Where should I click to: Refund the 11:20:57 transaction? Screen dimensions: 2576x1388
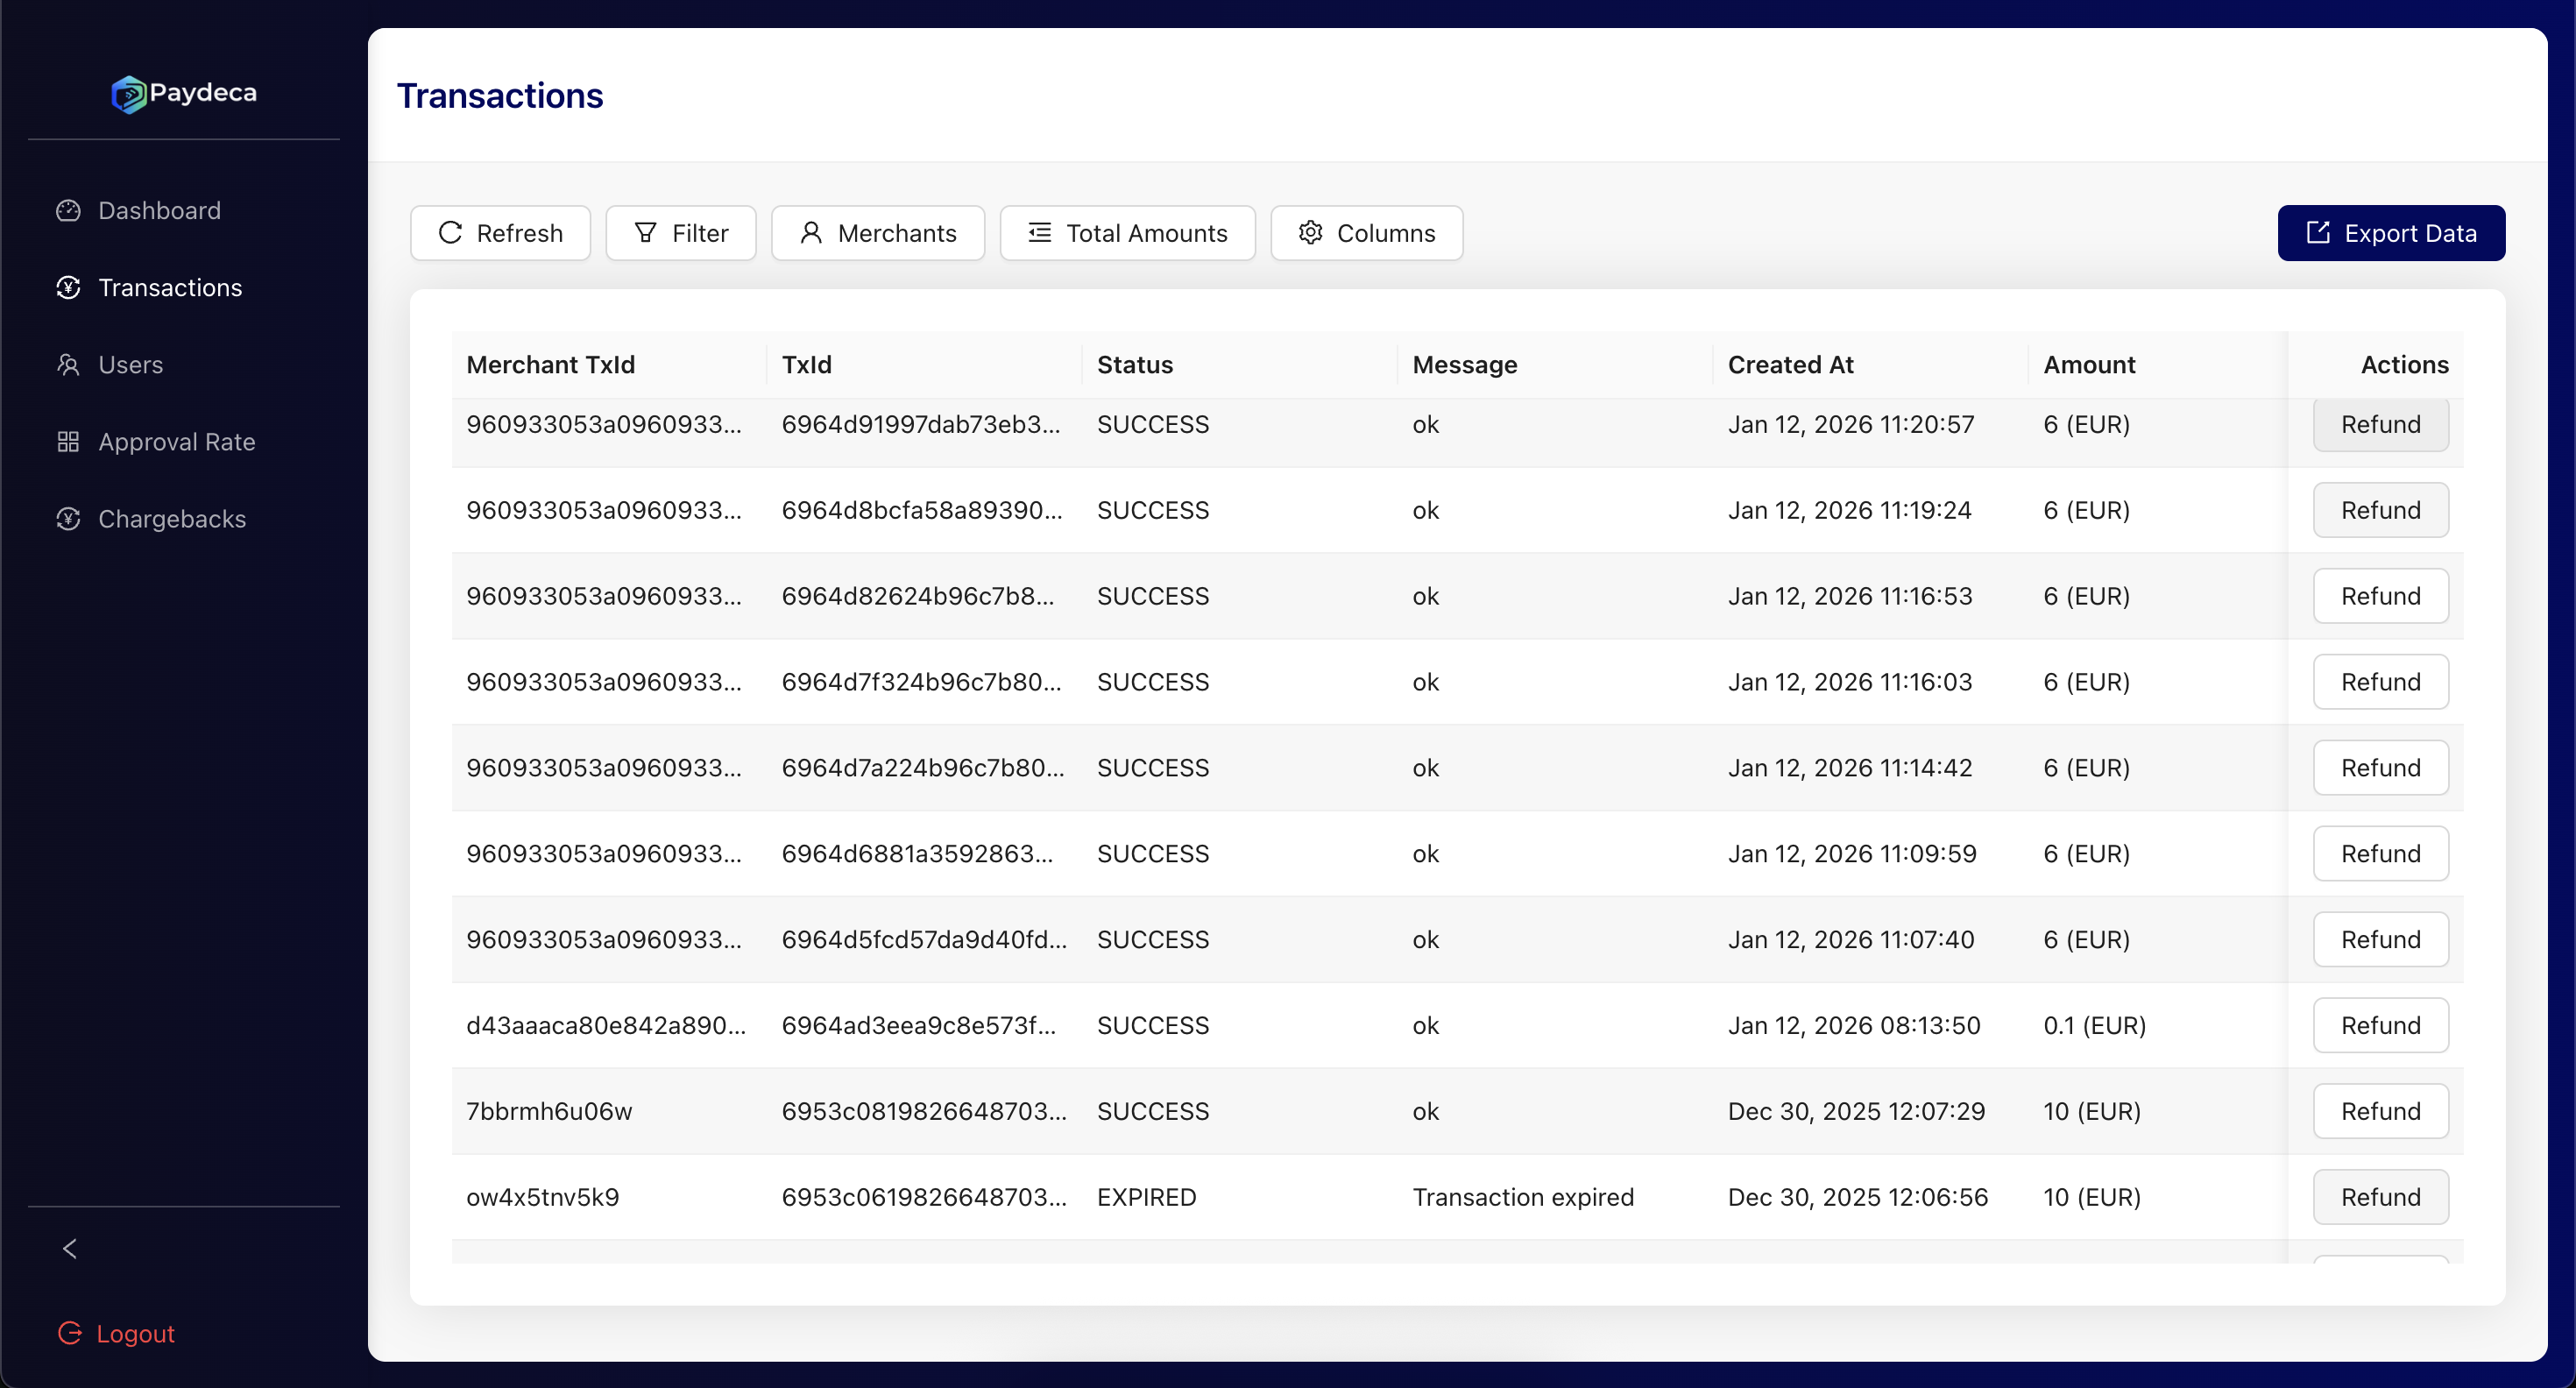(x=2380, y=424)
